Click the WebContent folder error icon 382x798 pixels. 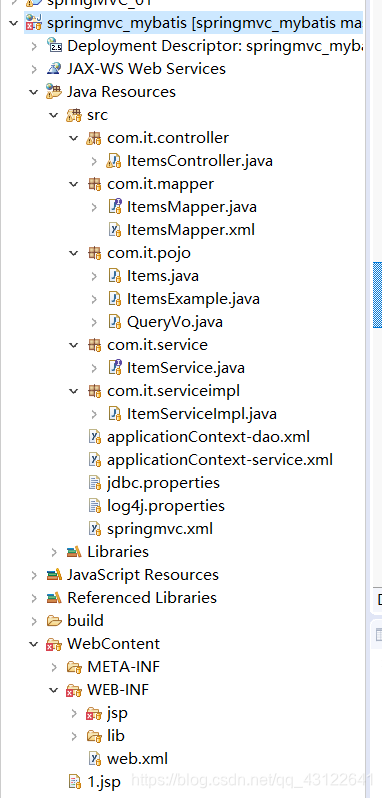(54, 644)
